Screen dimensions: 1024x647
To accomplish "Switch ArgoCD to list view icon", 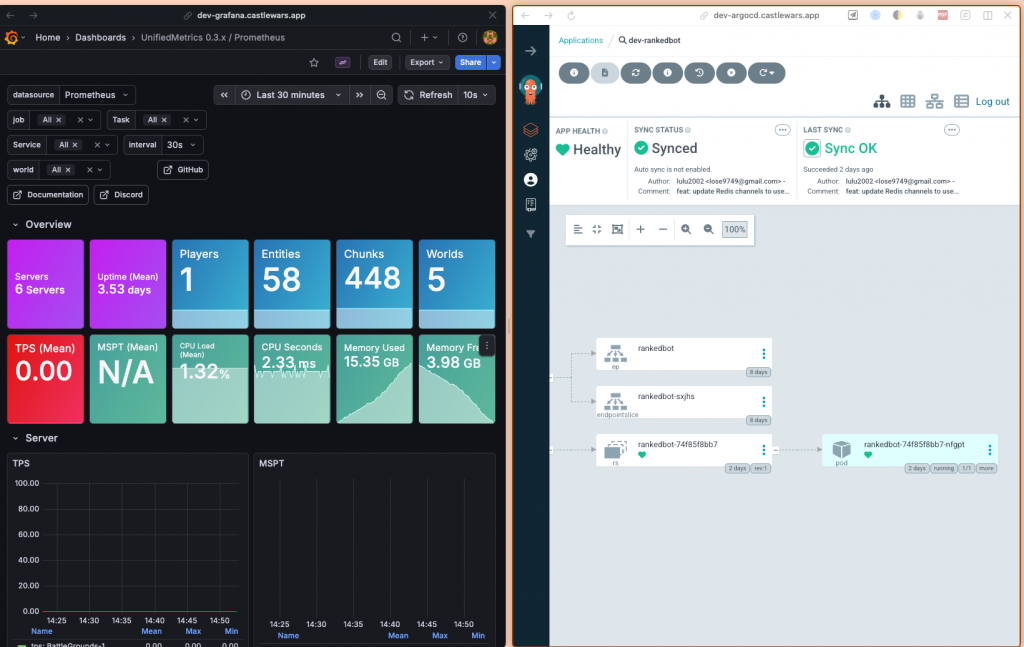I will pos(961,101).
